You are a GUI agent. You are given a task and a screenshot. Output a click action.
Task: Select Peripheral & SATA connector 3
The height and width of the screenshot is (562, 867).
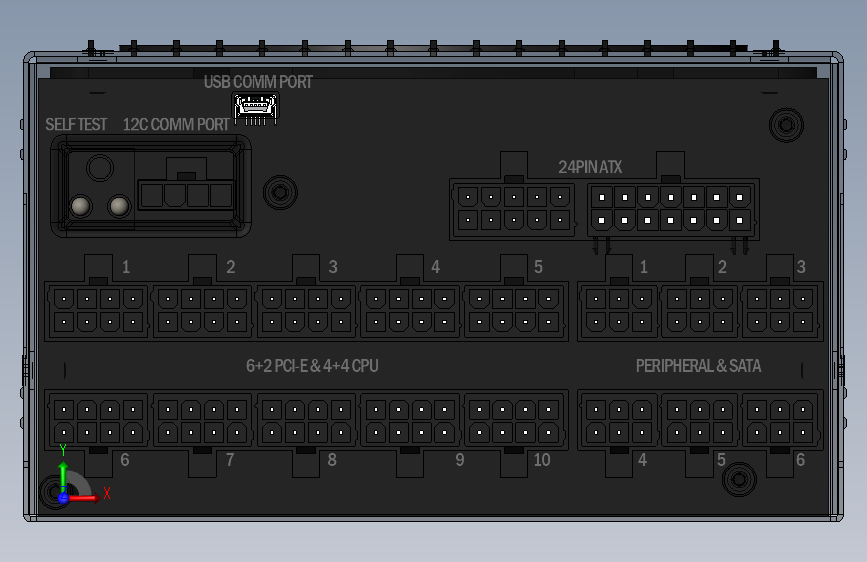click(x=780, y=310)
